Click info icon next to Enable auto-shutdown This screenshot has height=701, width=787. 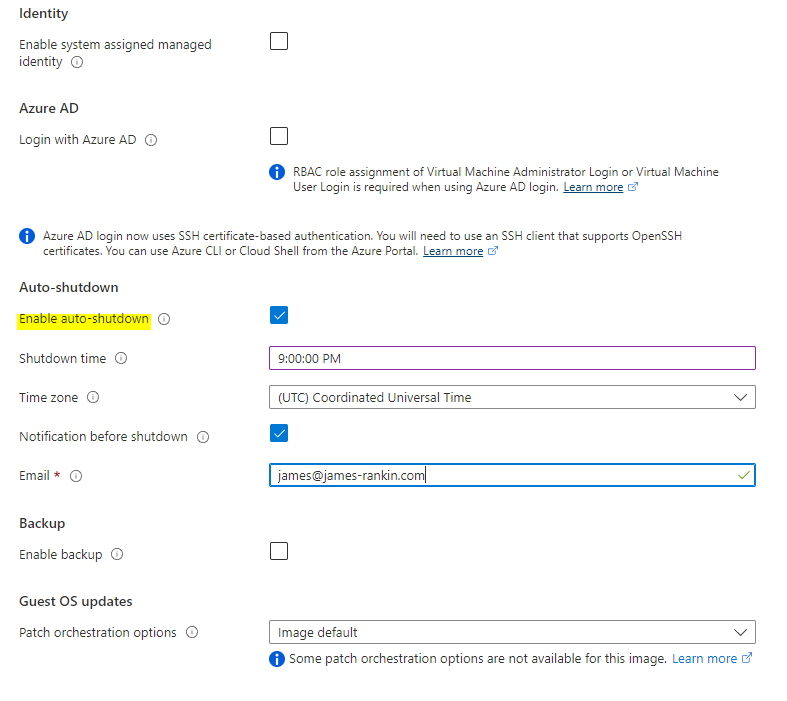(x=164, y=320)
